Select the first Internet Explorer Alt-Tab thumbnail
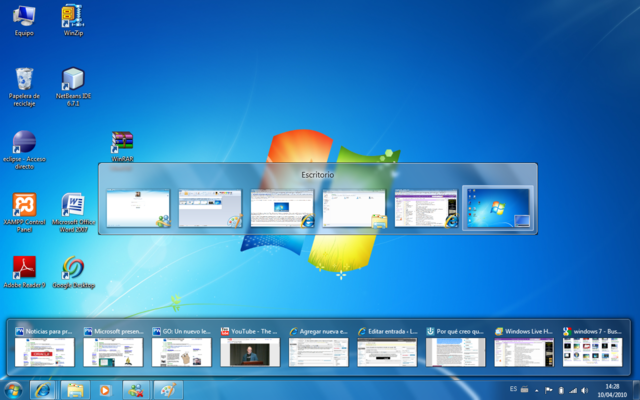Viewport: 640px width, 400px height. (282, 208)
